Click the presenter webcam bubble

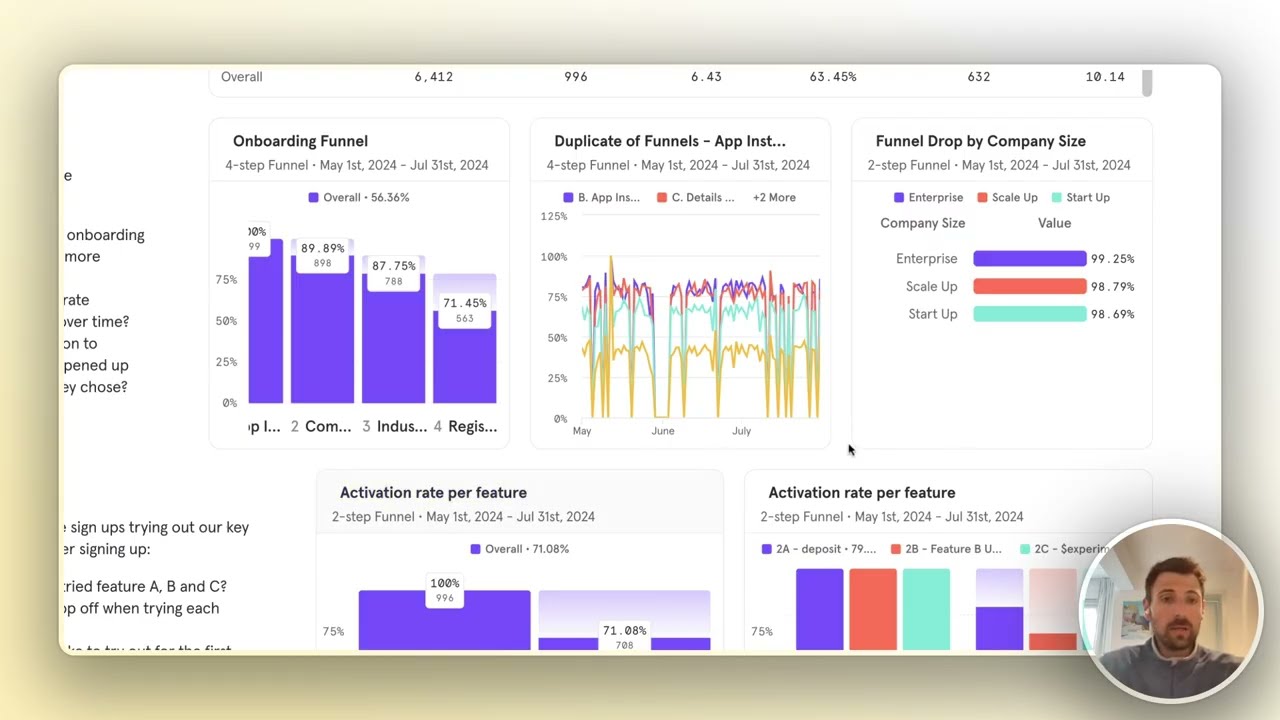point(1171,609)
